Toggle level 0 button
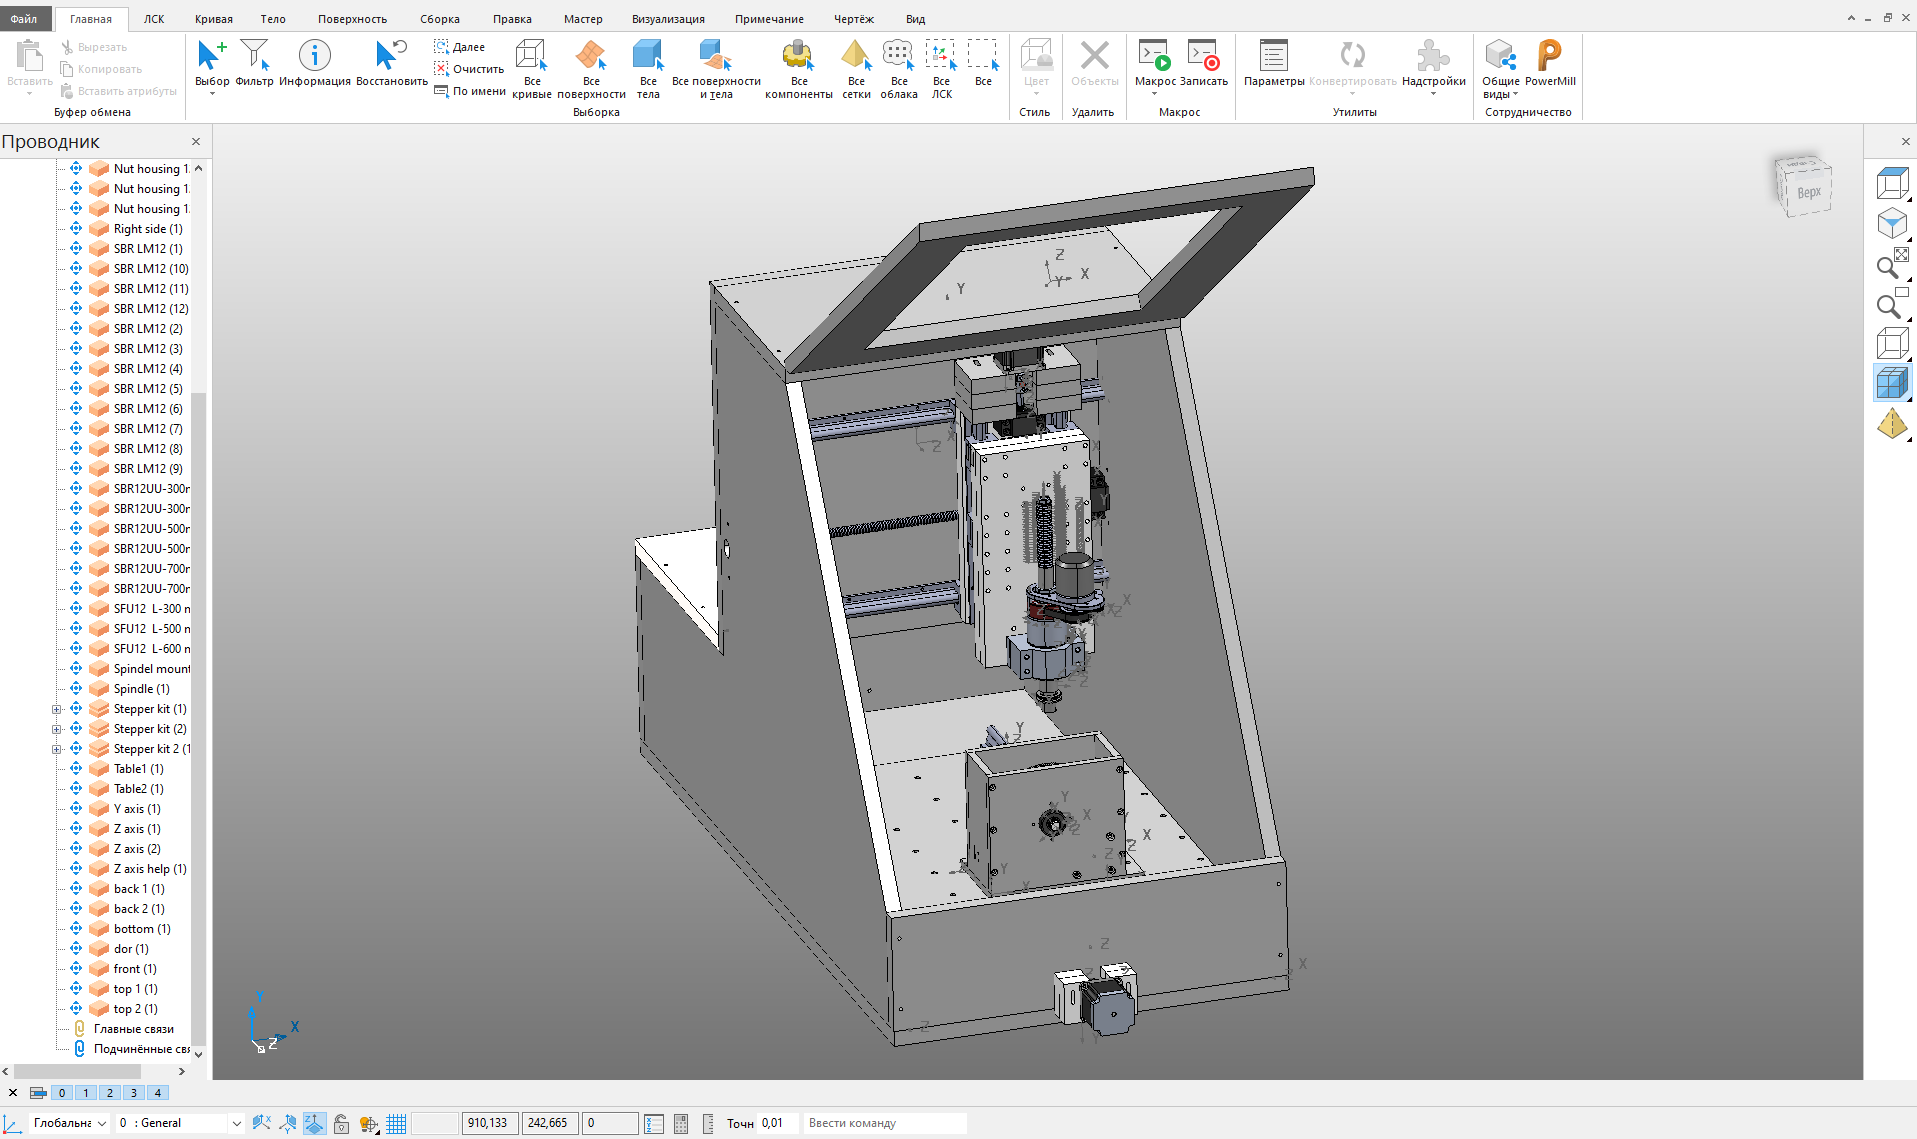 (x=62, y=1093)
